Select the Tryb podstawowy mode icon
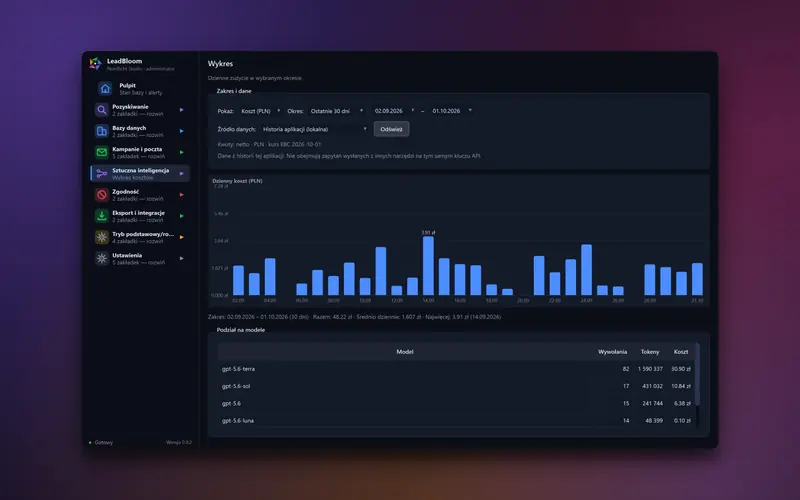 click(102, 237)
